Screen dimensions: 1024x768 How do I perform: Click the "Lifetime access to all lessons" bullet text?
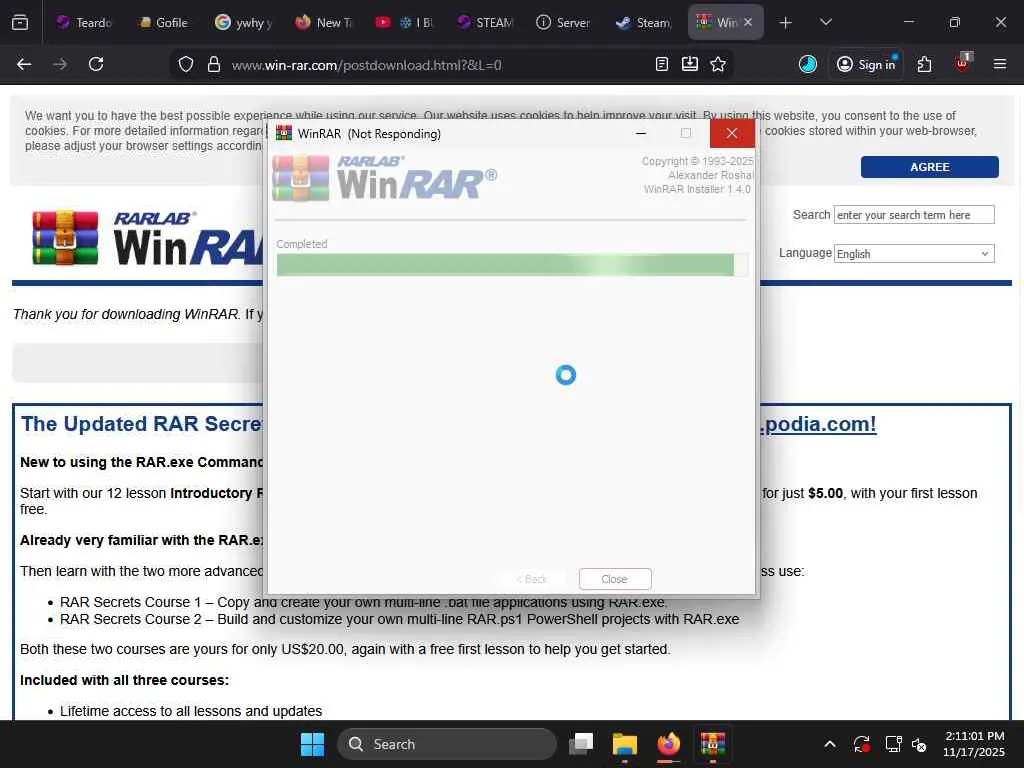tap(191, 711)
